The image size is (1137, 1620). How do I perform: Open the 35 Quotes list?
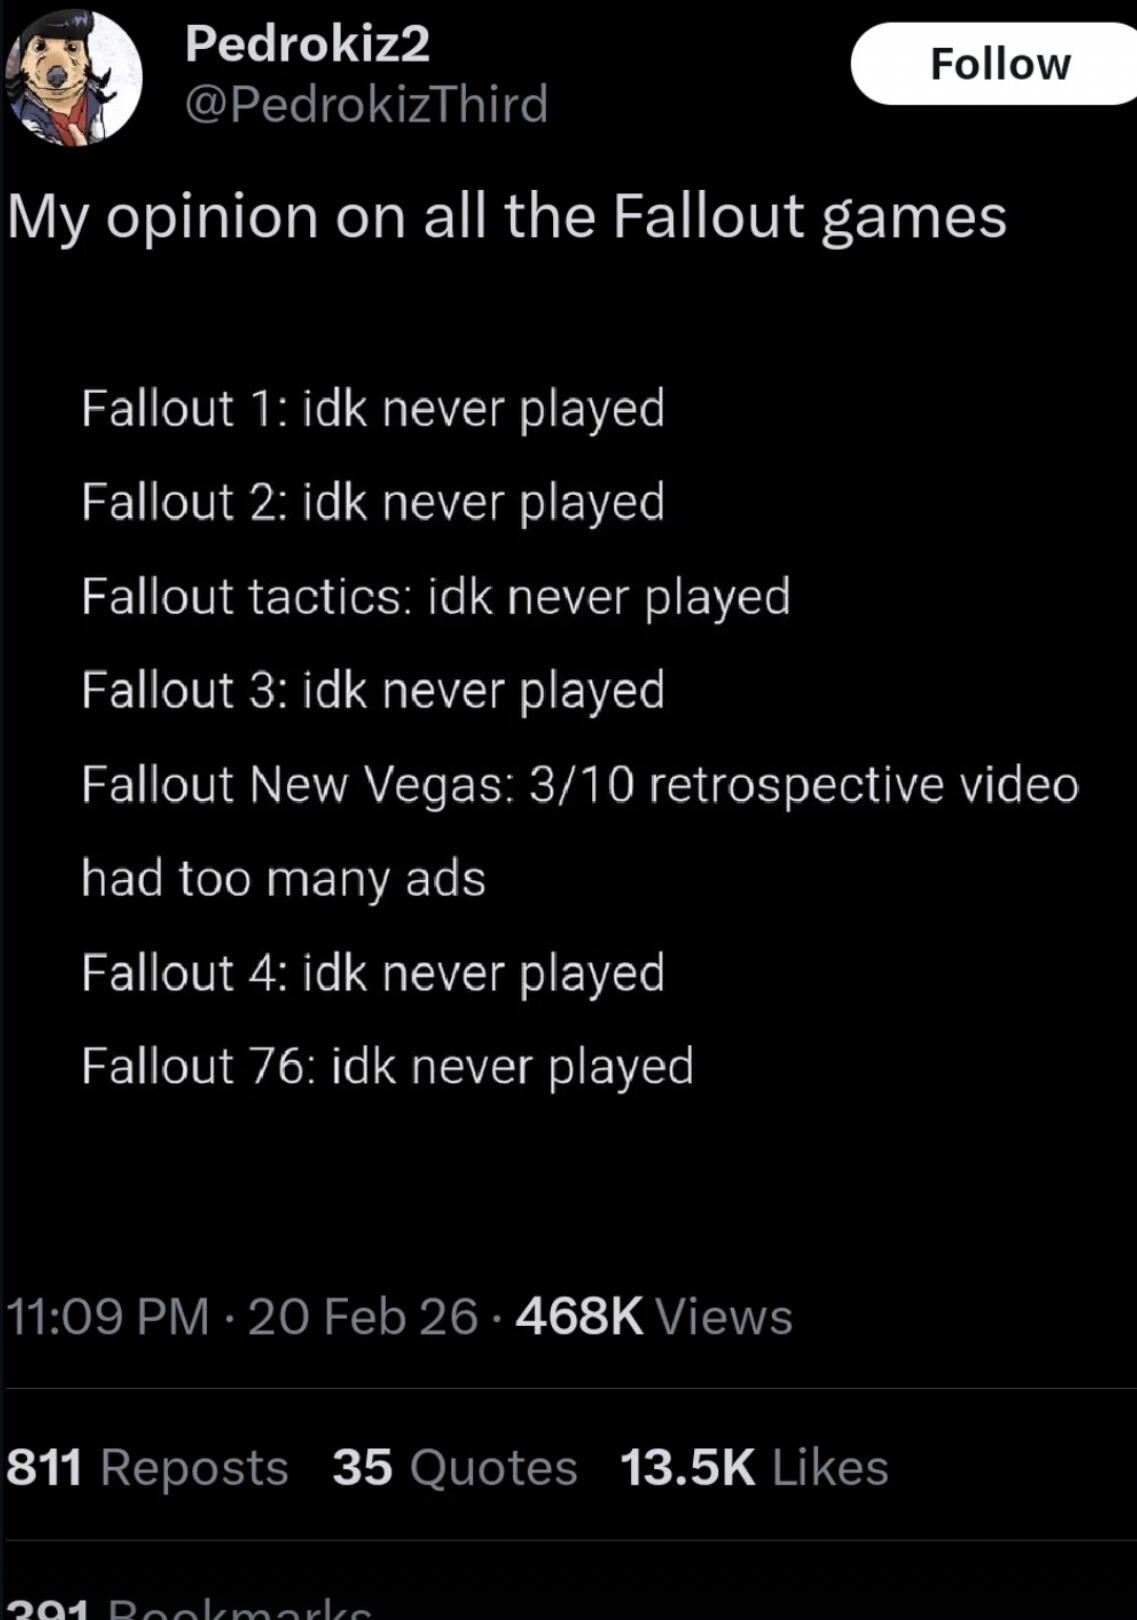coord(455,1468)
